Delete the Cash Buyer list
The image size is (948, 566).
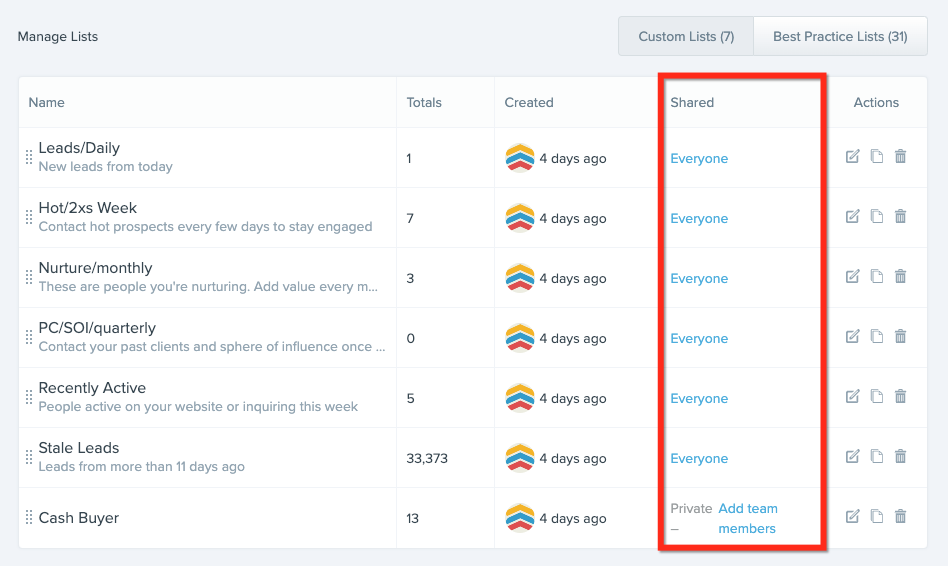coord(900,517)
